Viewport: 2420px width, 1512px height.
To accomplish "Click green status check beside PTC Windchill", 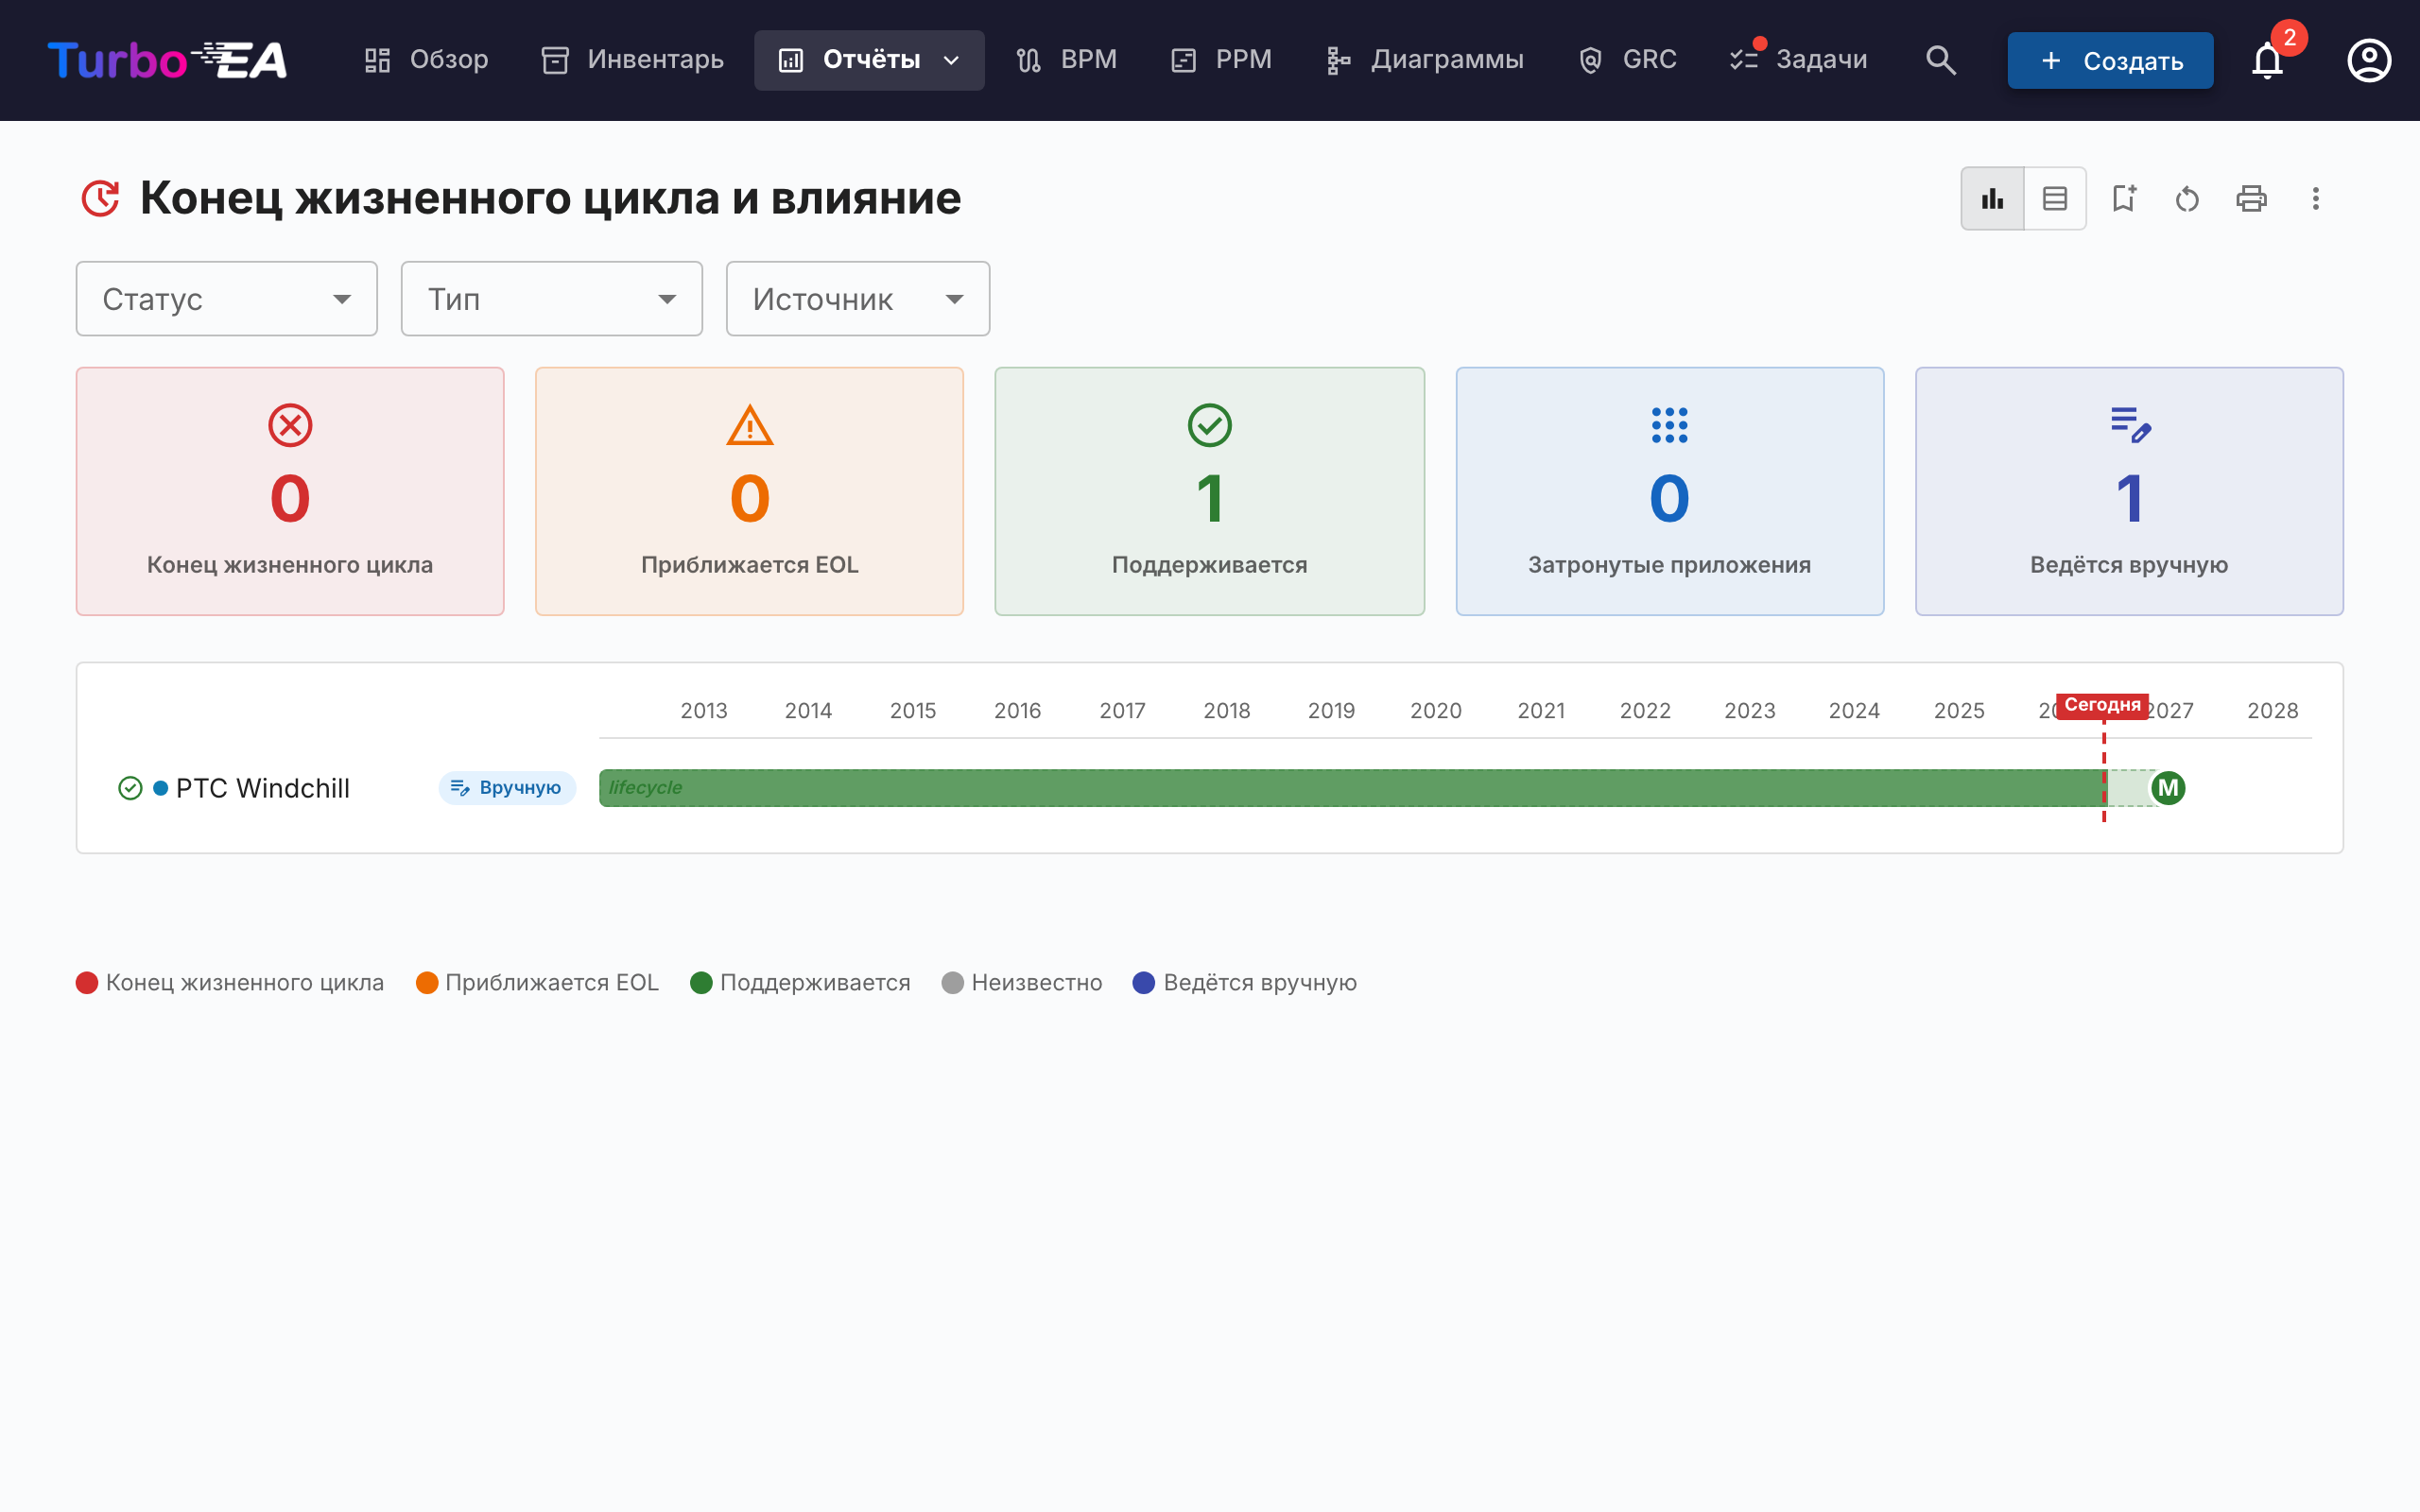I will [130, 788].
